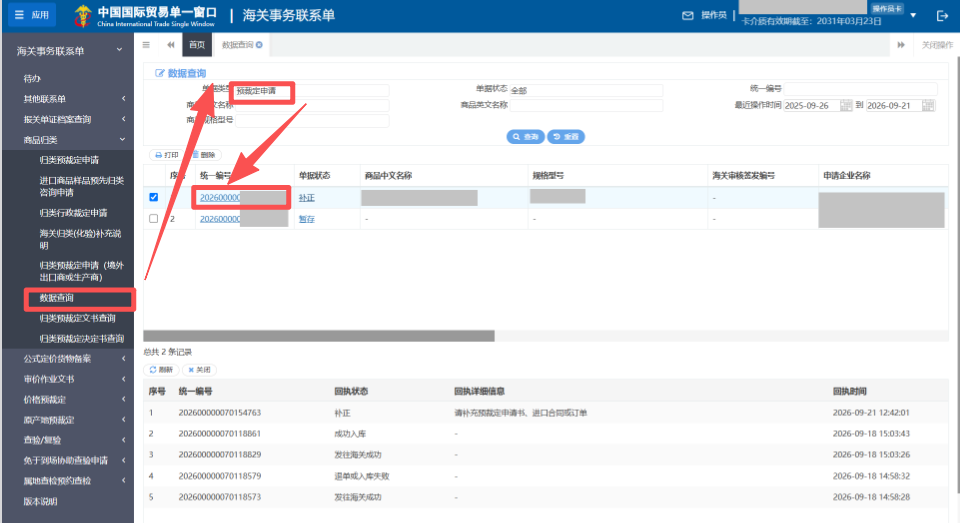Screen dimensions: 960x523
Task: Click the tabs scroll-right double arrow
Action: tap(901, 45)
